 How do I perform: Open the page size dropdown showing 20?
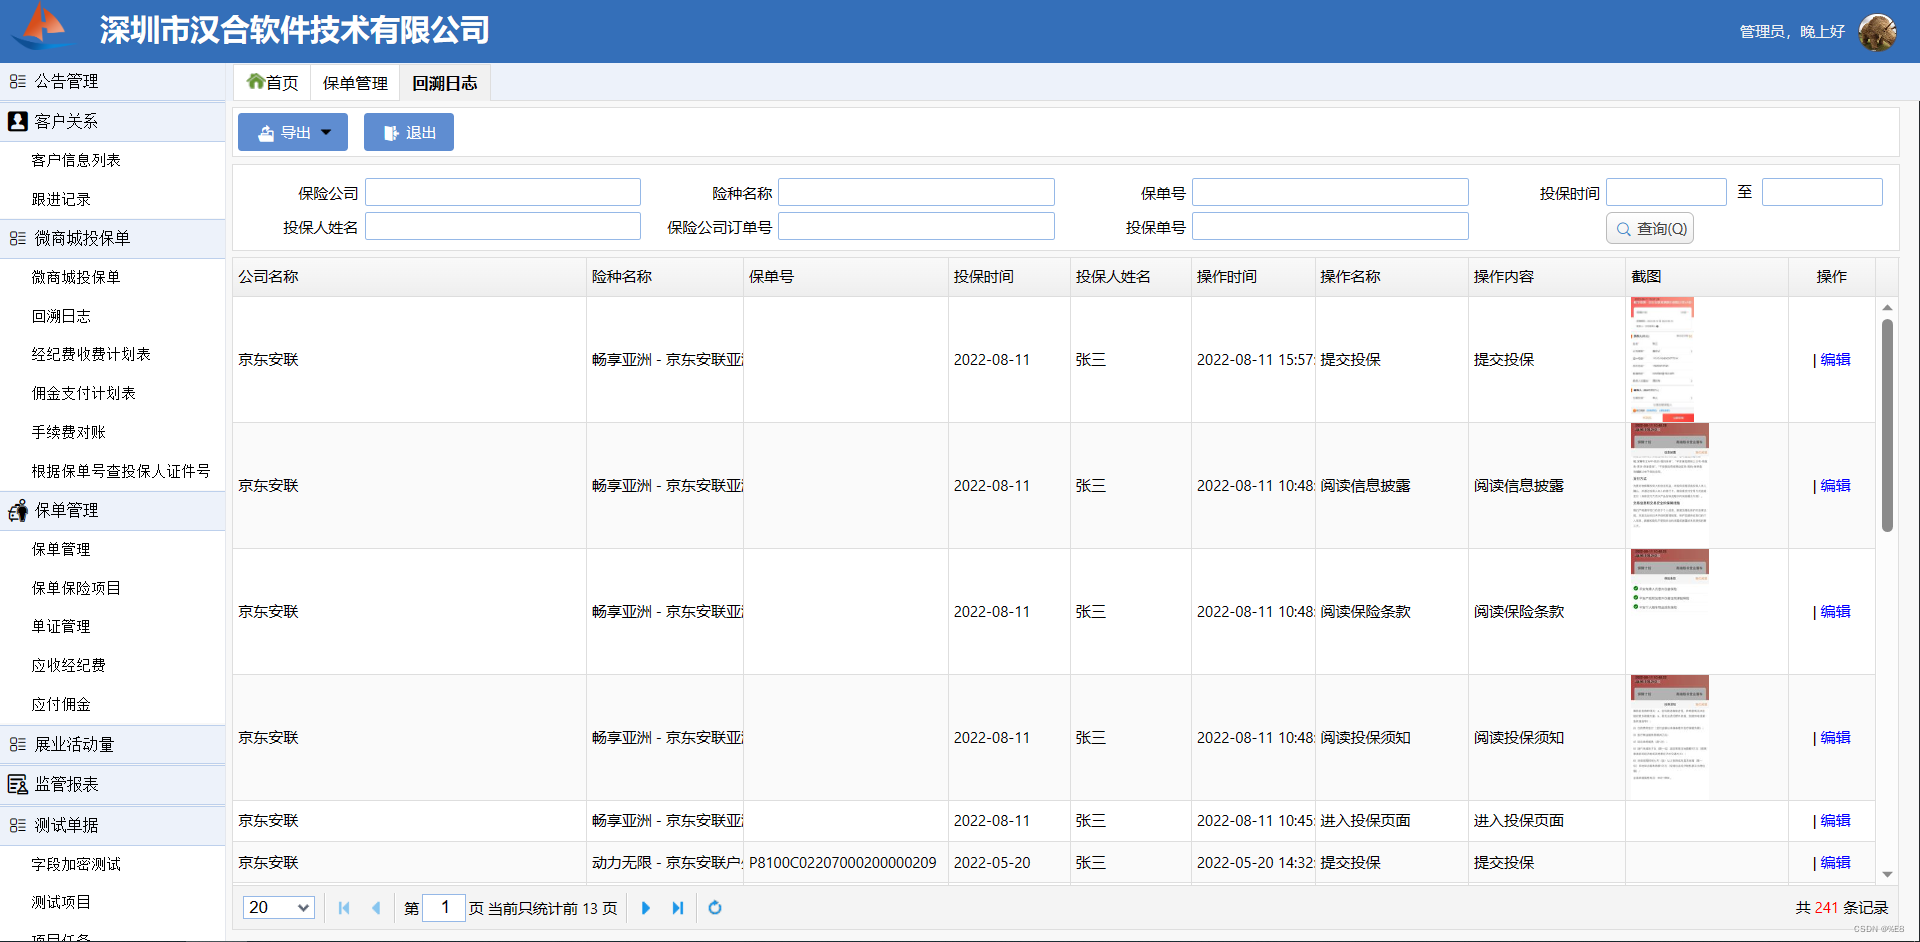[279, 907]
